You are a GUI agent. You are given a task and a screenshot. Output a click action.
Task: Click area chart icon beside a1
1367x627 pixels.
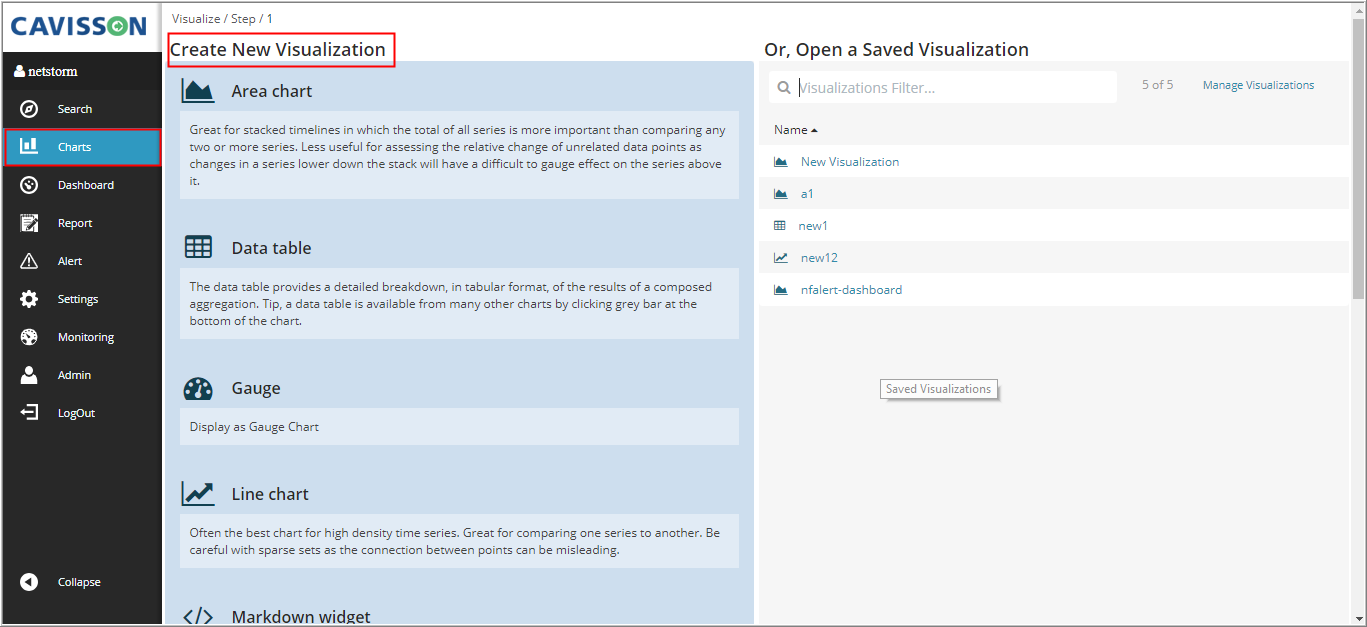[781, 194]
